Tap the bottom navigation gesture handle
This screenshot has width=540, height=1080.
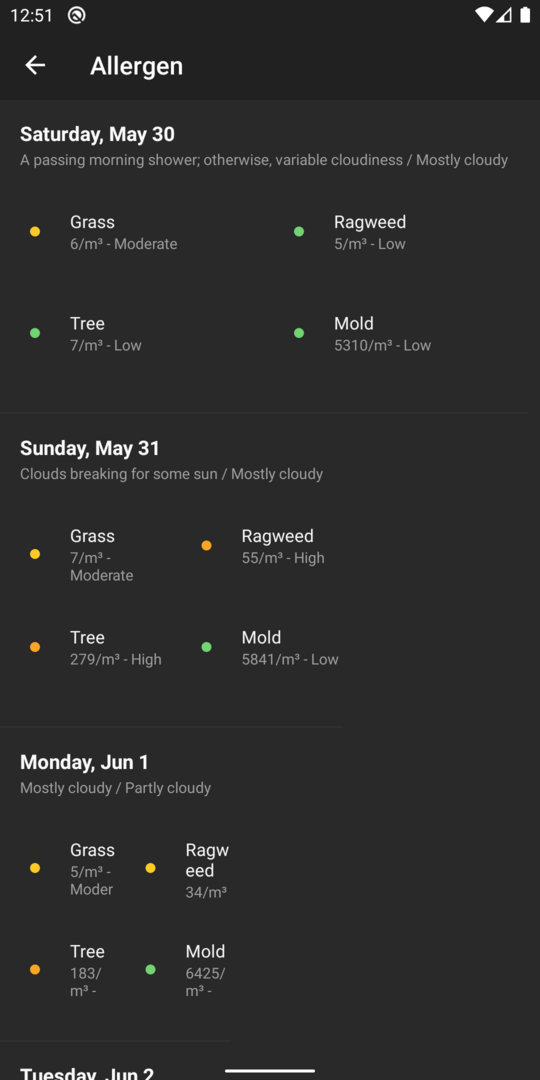(270, 1071)
